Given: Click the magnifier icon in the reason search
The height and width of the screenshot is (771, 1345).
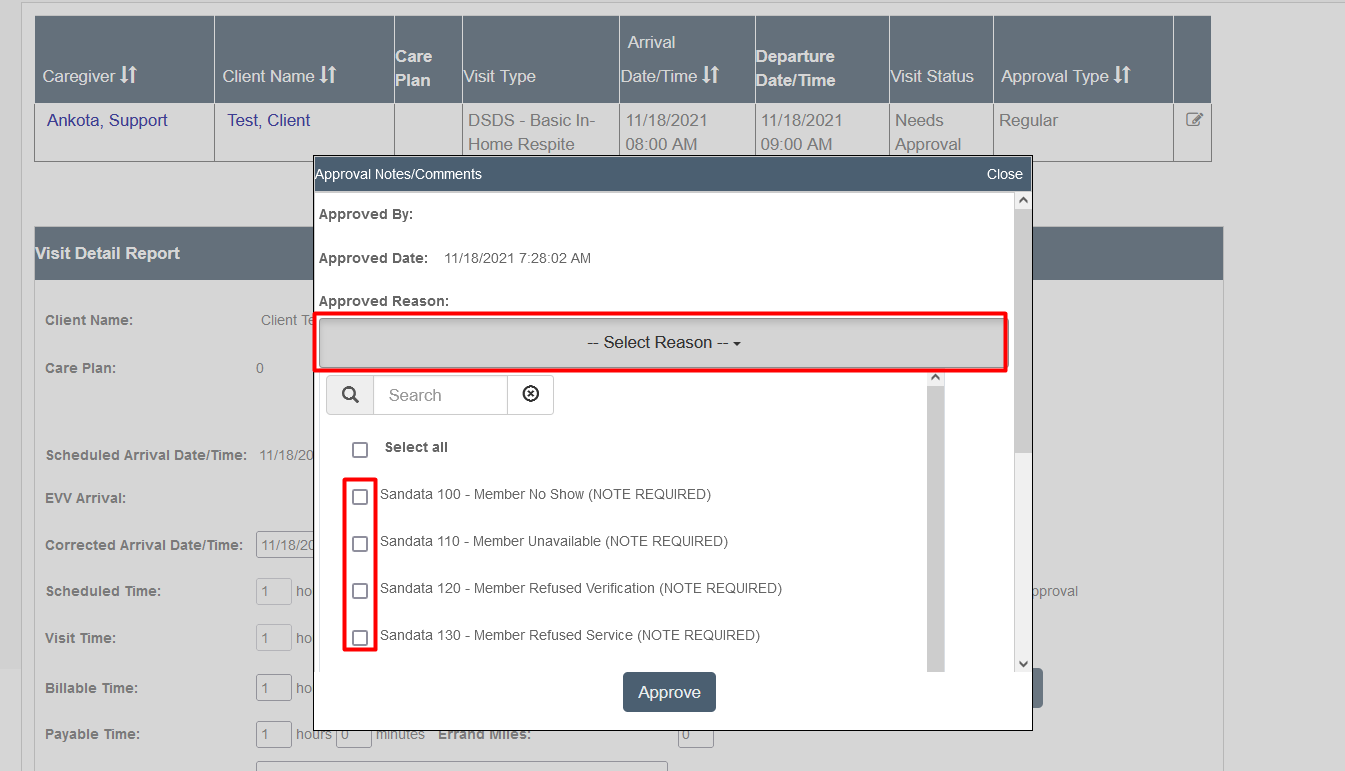Looking at the screenshot, I should [x=349, y=395].
